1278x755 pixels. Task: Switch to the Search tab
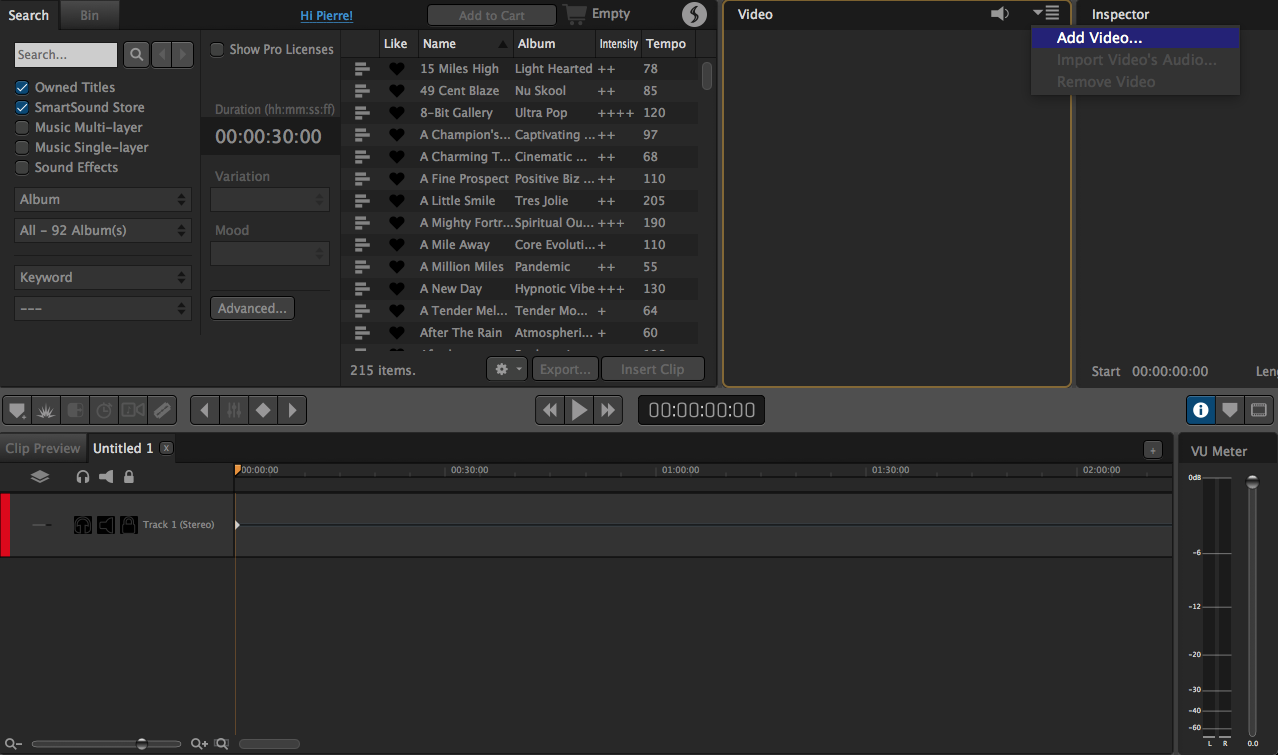29,15
